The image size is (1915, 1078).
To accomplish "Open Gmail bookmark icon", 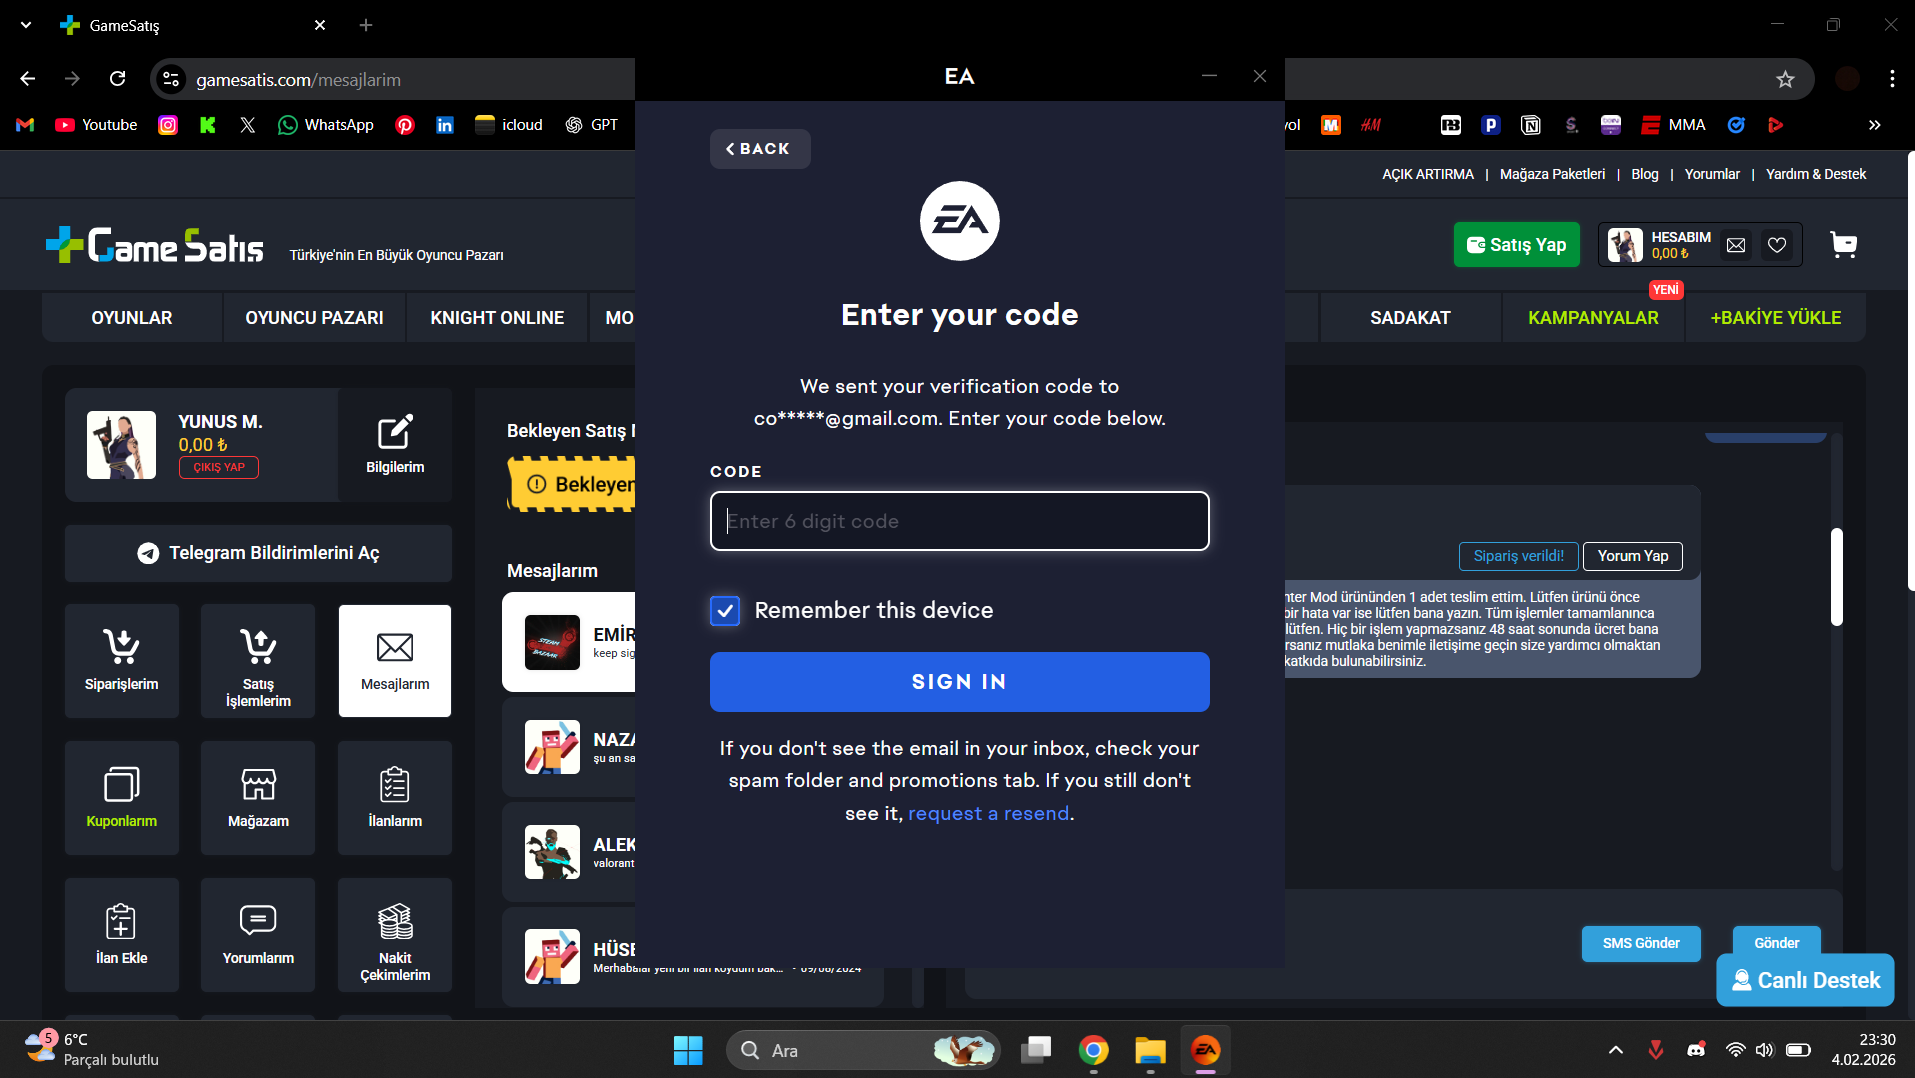I will (x=26, y=125).
